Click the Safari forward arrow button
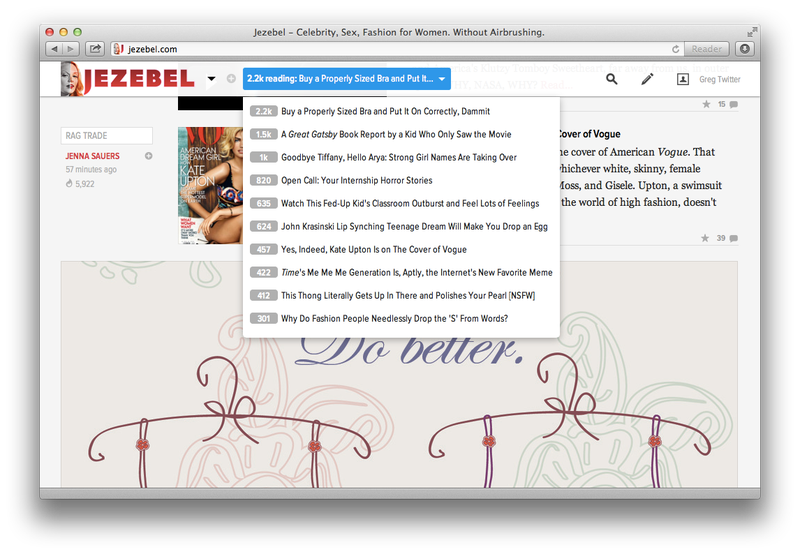 71,49
